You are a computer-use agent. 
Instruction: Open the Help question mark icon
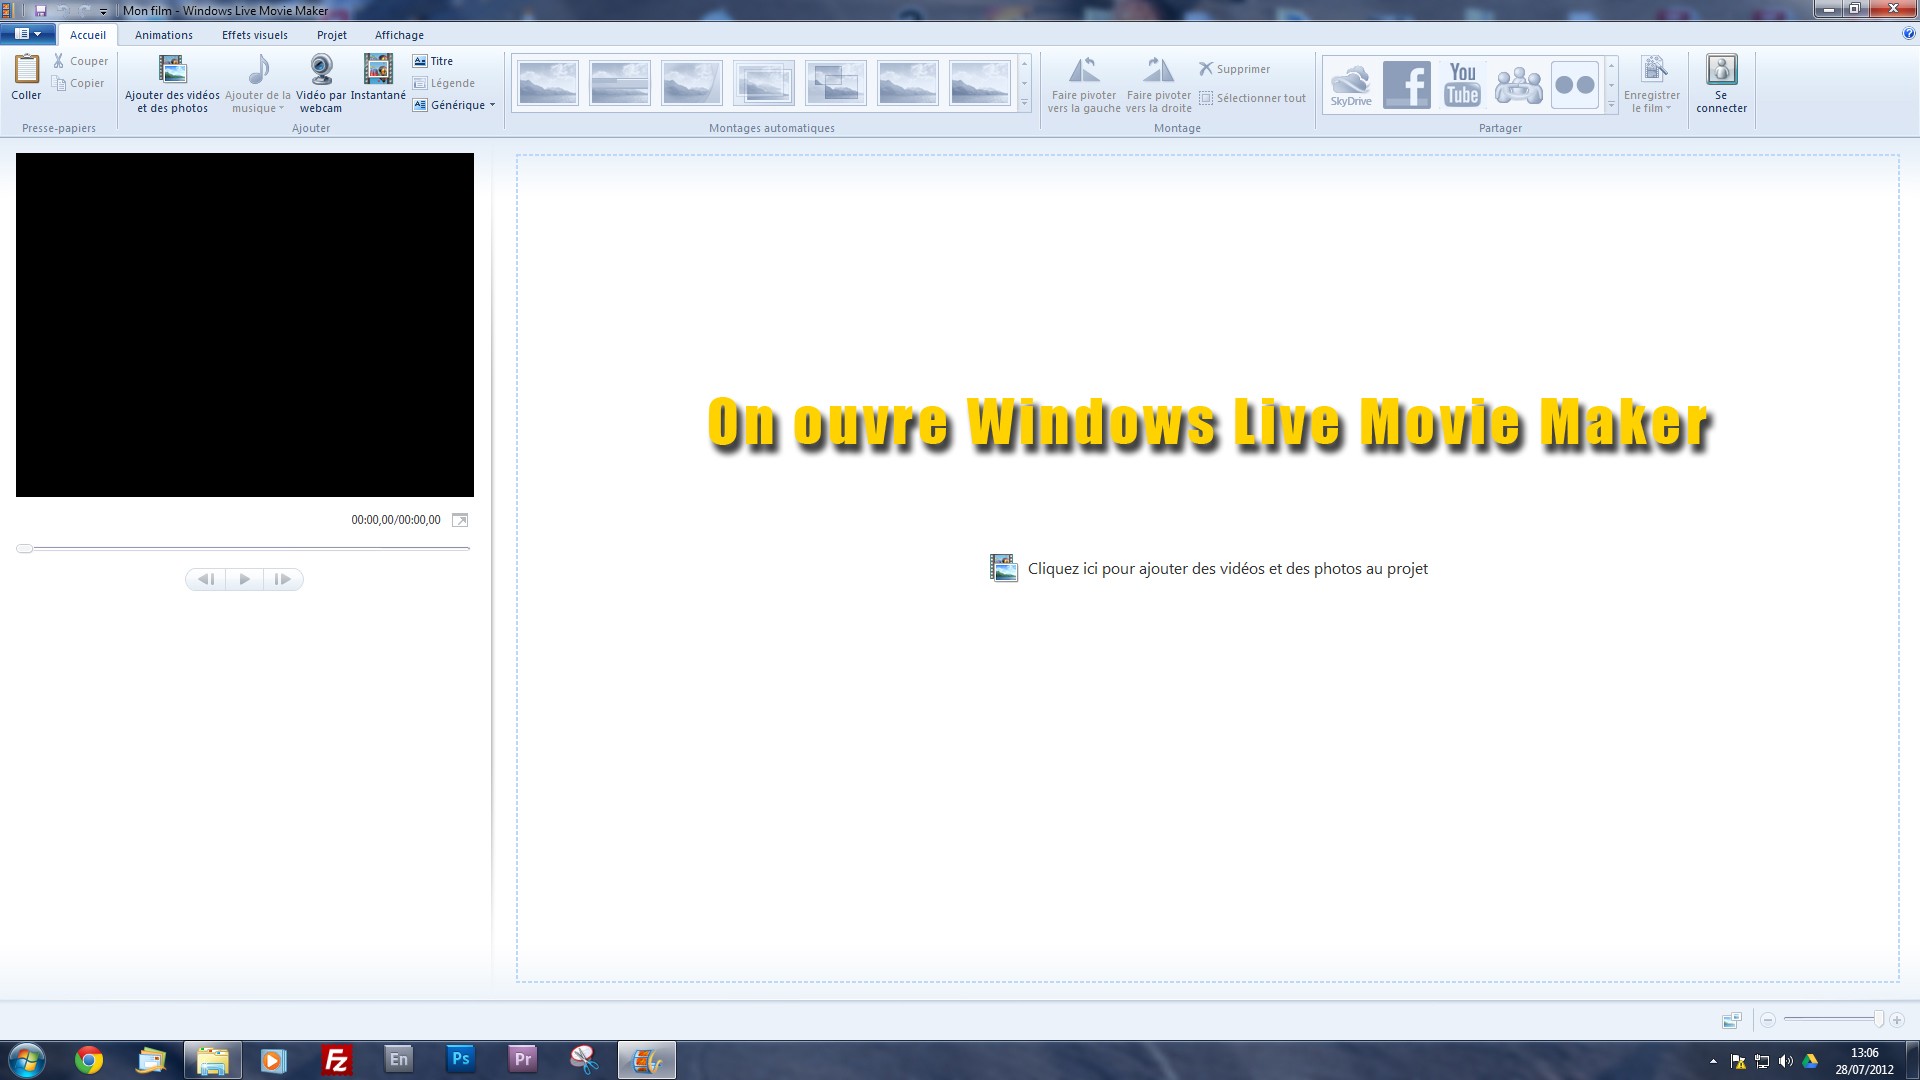click(x=1909, y=34)
